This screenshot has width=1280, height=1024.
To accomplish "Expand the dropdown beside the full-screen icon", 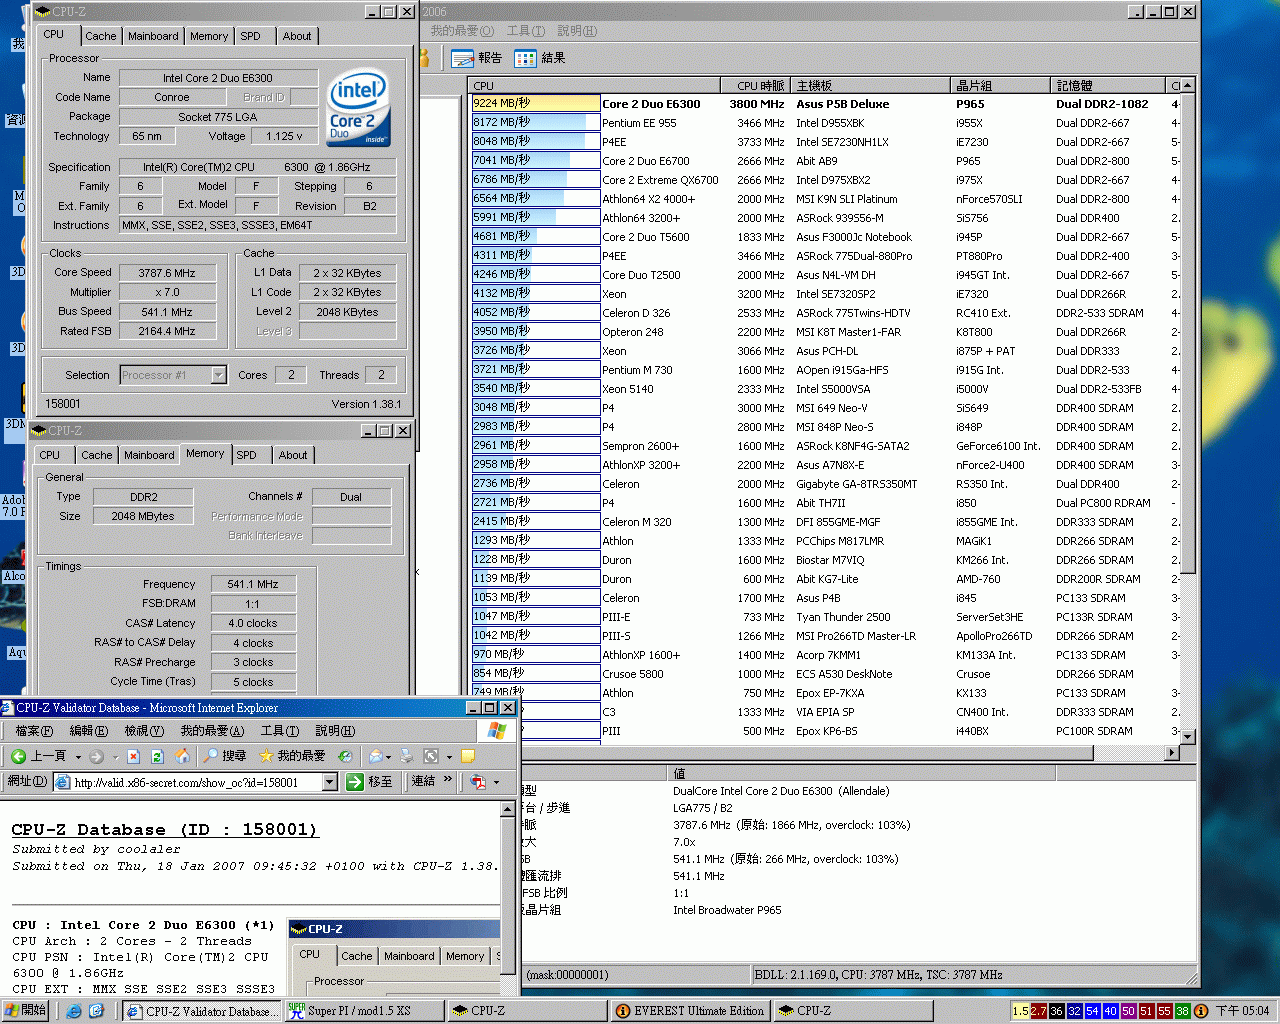I will 449,757.
